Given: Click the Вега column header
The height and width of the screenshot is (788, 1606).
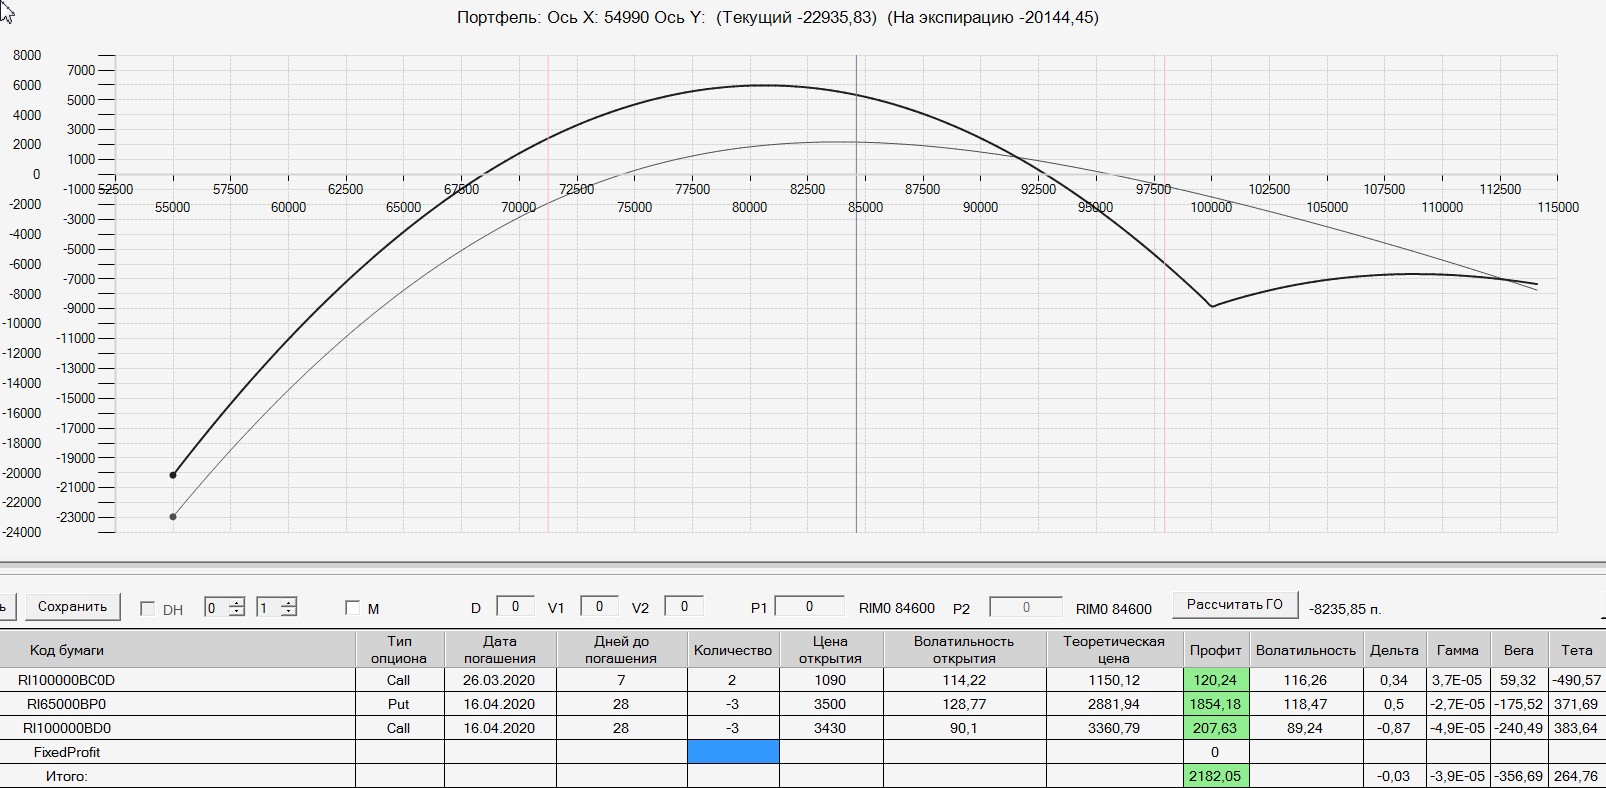Looking at the screenshot, I should (1518, 650).
